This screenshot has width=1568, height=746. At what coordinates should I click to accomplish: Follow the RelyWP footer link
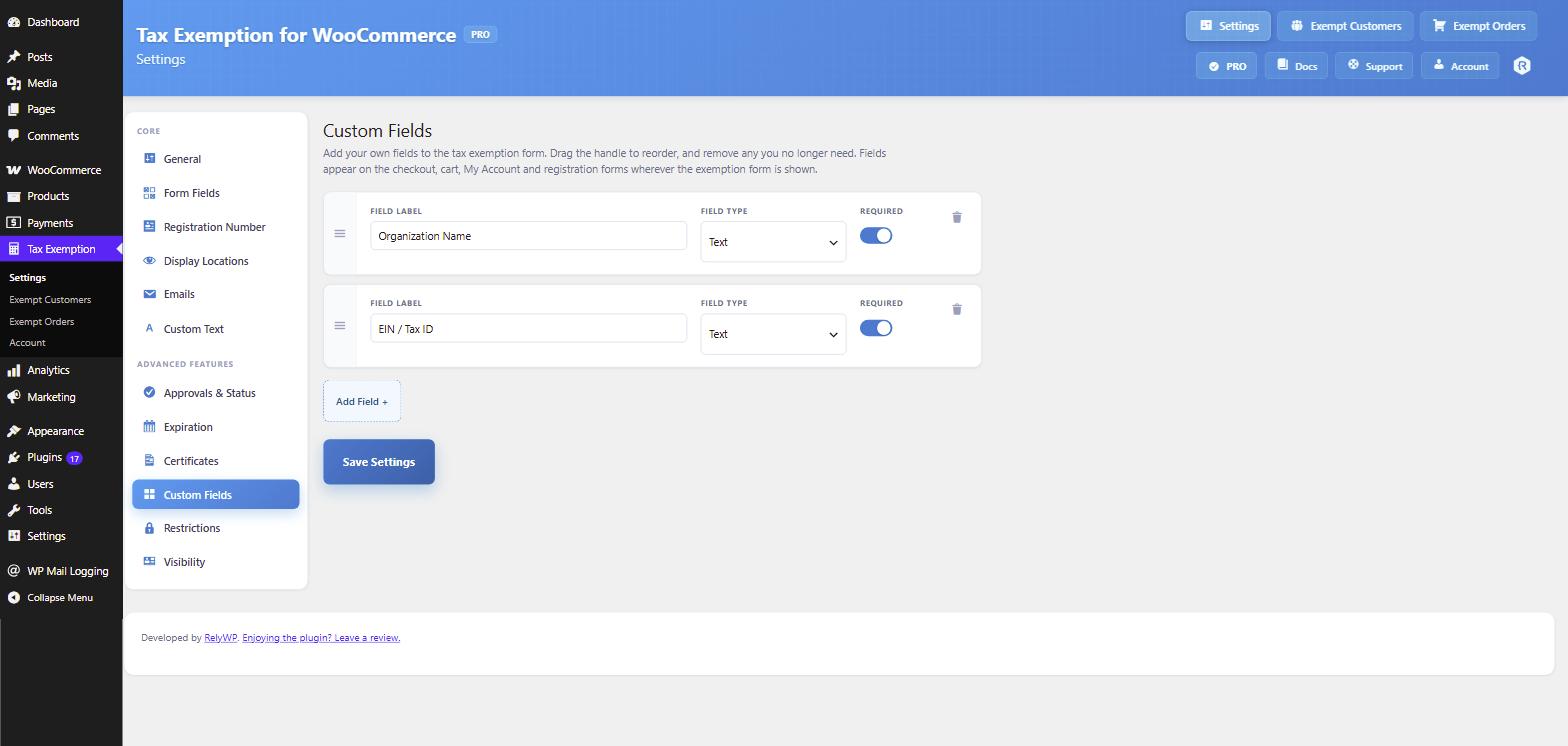point(220,638)
